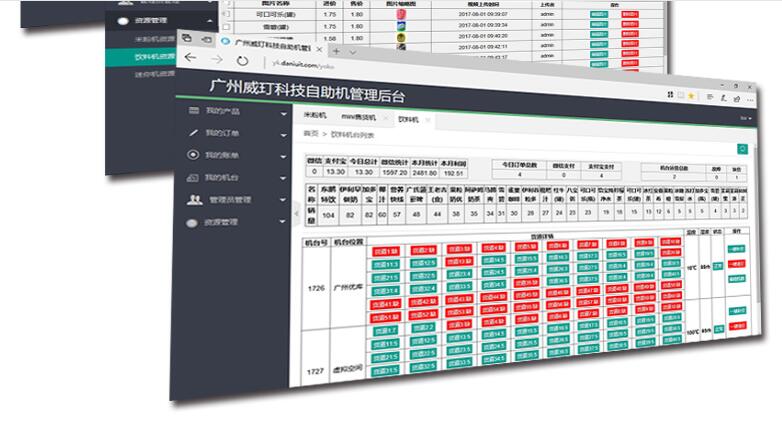Collapse 资源管理 arrow in back window
Image resolution: width=782 pixels, height=426 pixels.
click(210, 21)
